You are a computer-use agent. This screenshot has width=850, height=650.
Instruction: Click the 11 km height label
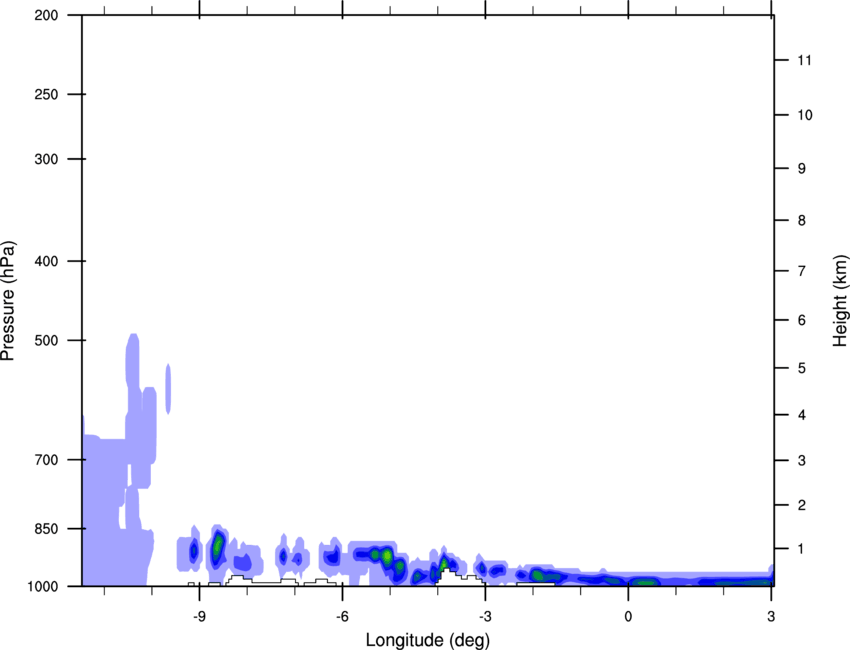[804, 60]
